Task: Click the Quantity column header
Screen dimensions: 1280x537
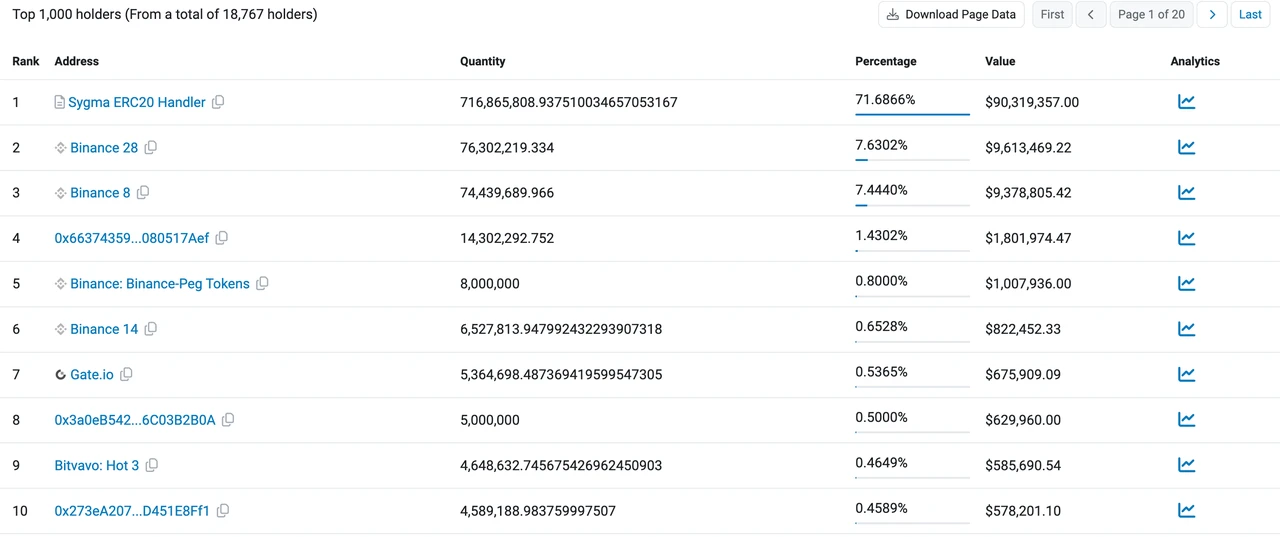Action: (x=482, y=61)
